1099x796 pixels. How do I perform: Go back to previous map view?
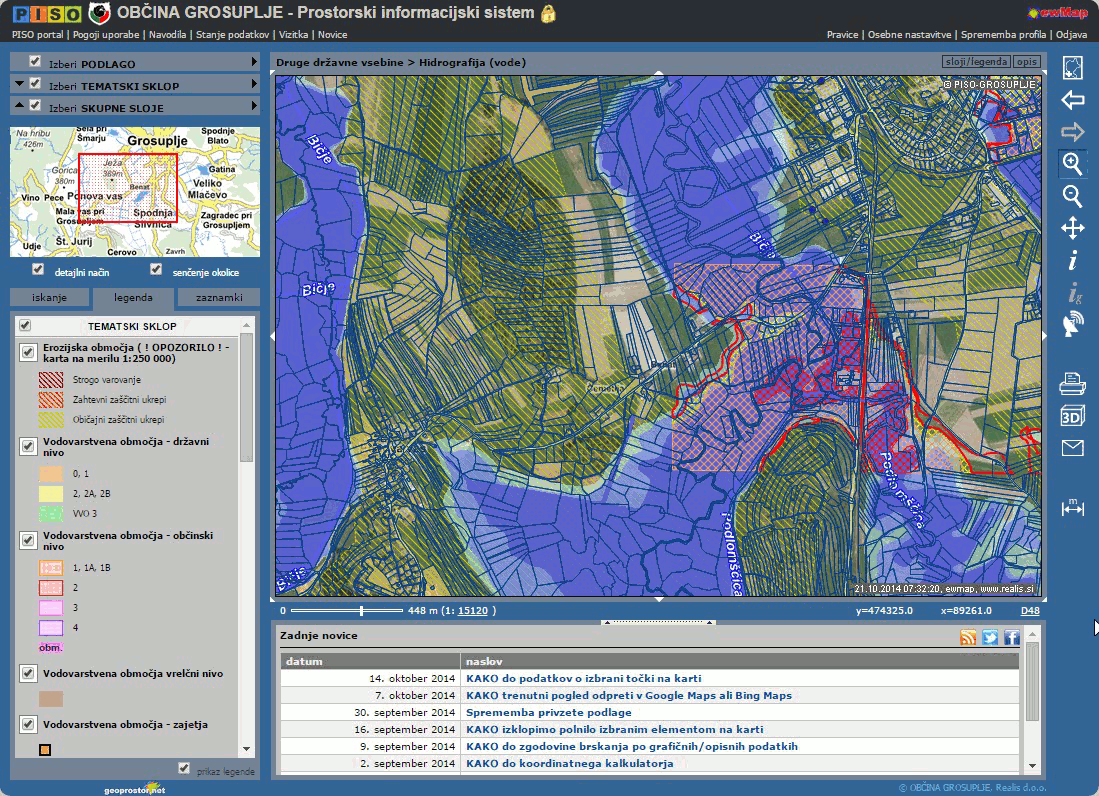tap(1072, 100)
